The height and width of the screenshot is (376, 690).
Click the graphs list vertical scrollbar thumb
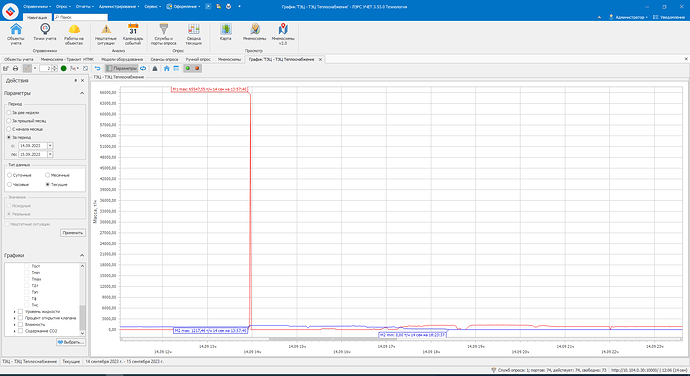82,317
